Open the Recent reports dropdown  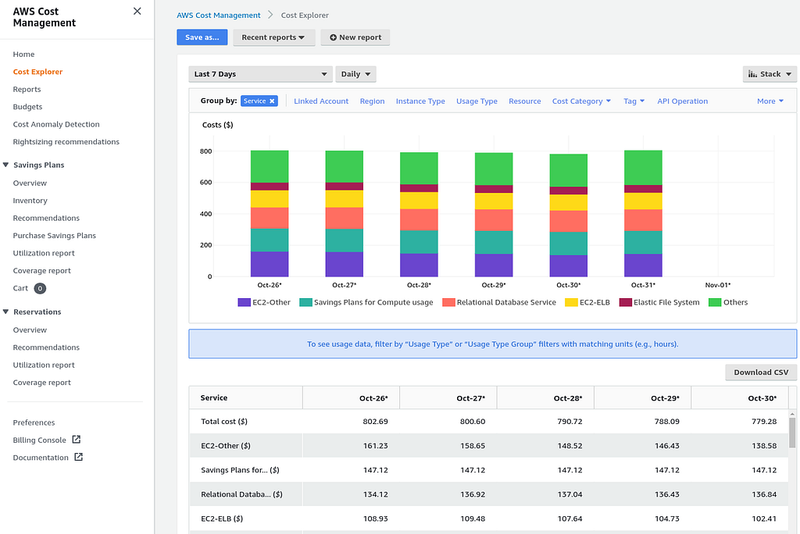tap(274, 37)
